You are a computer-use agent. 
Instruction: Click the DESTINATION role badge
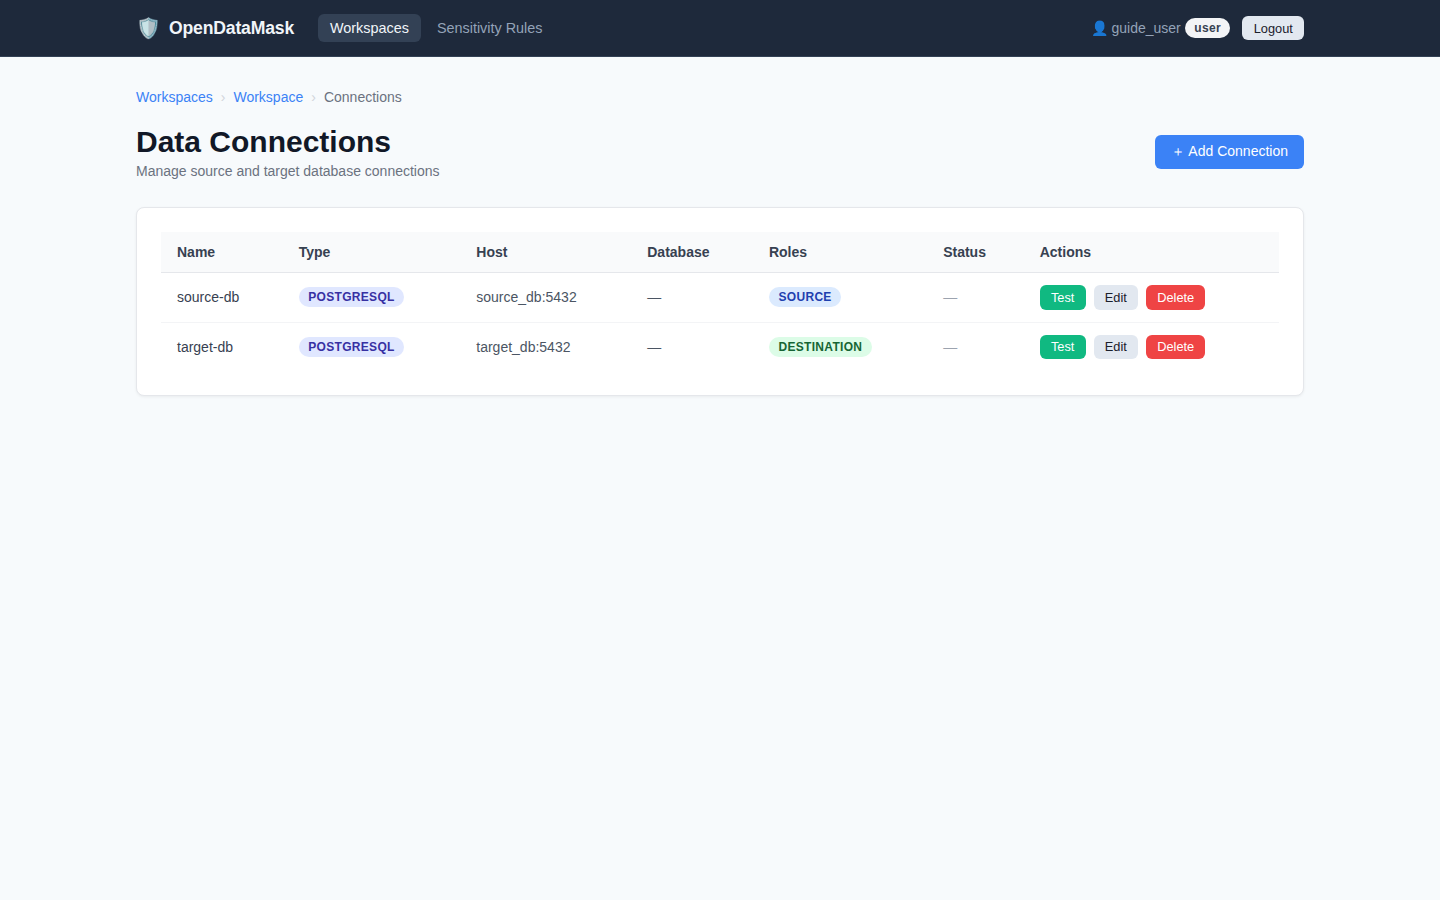[820, 347]
